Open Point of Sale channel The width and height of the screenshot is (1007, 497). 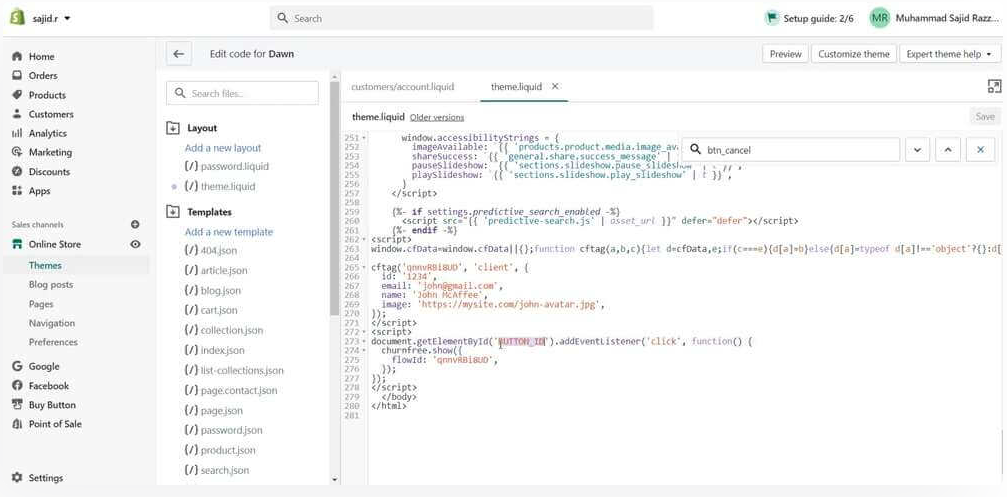[55, 424]
